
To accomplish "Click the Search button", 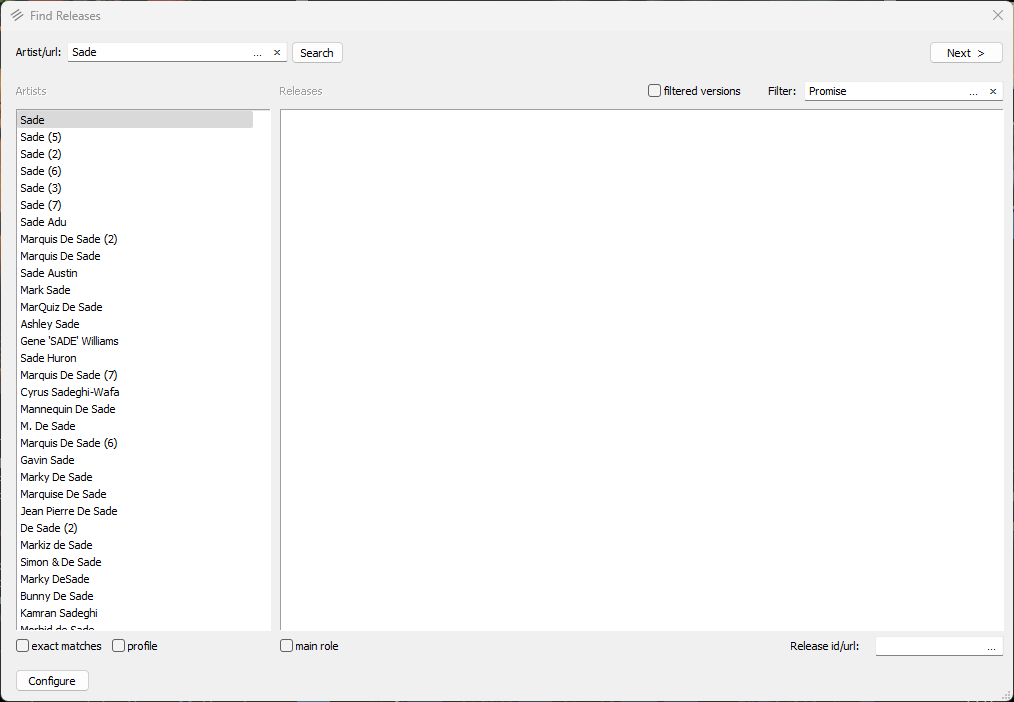I will (x=317, y=53).
